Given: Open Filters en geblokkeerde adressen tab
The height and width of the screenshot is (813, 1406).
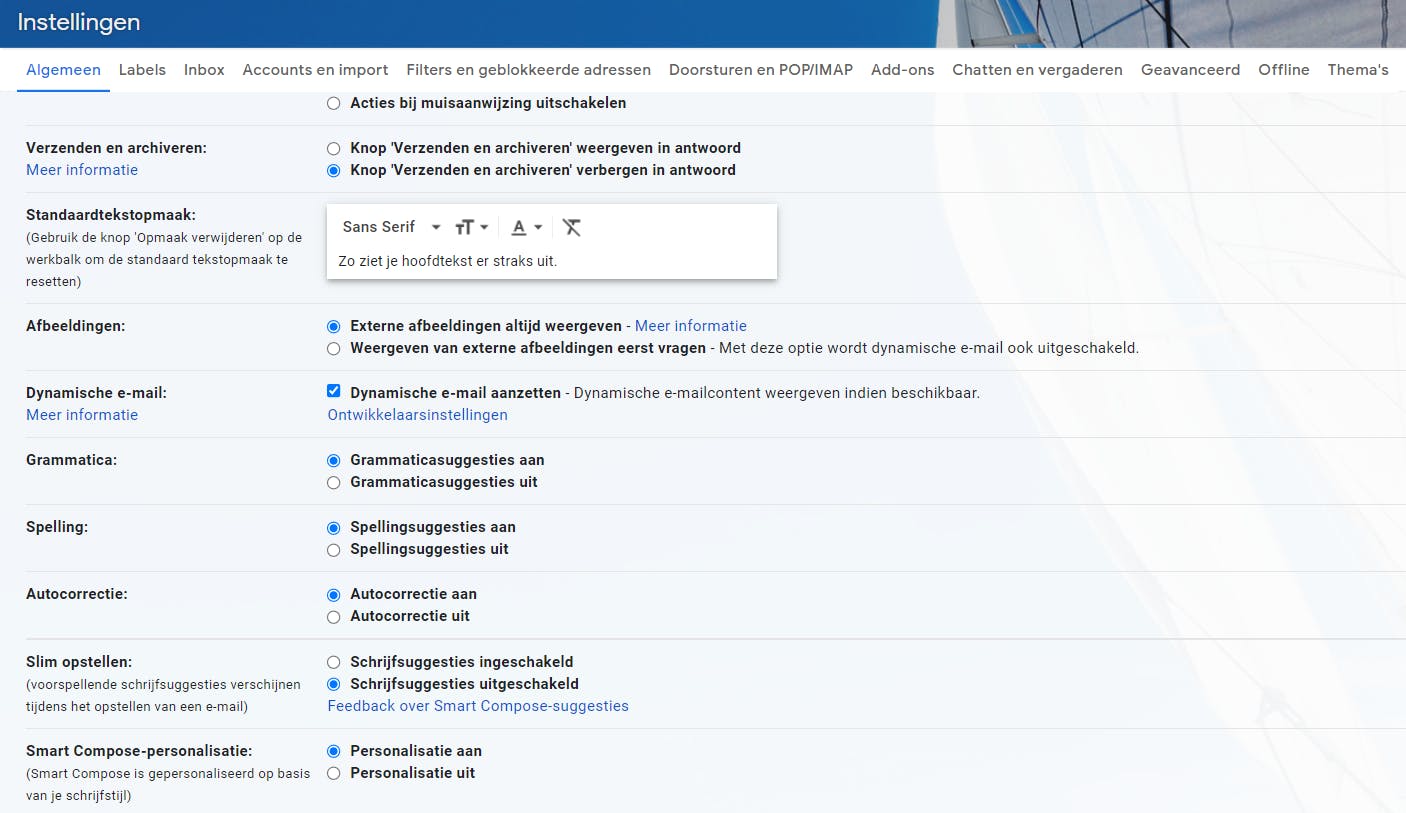Looking at the screenshot, I should click(528, 70).
